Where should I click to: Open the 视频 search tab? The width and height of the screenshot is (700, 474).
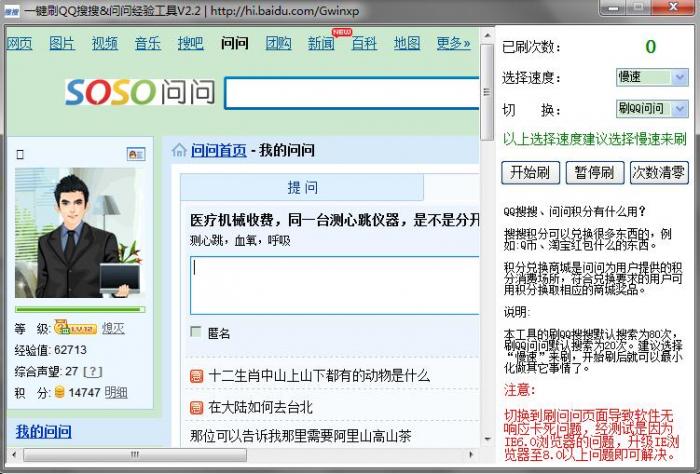[105, 43]
